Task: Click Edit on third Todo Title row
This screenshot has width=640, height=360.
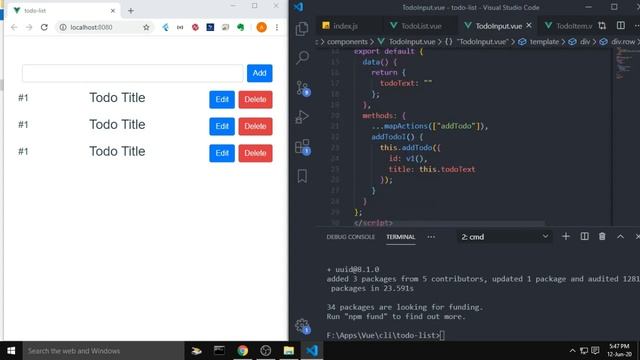Action: (222, 153)
